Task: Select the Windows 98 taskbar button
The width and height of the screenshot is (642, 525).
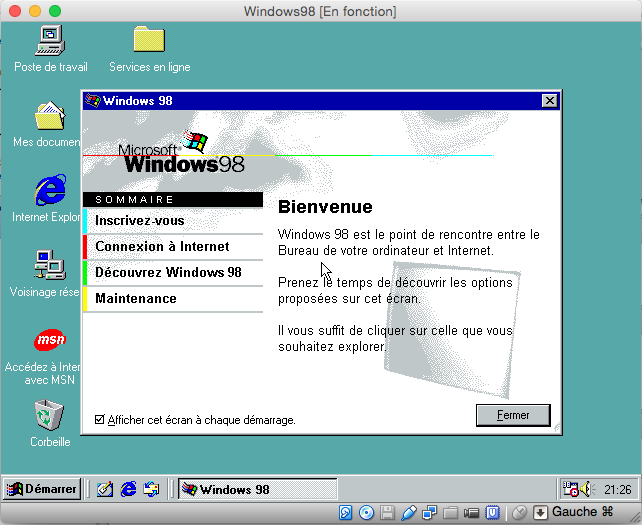Action: pos(258,489)
